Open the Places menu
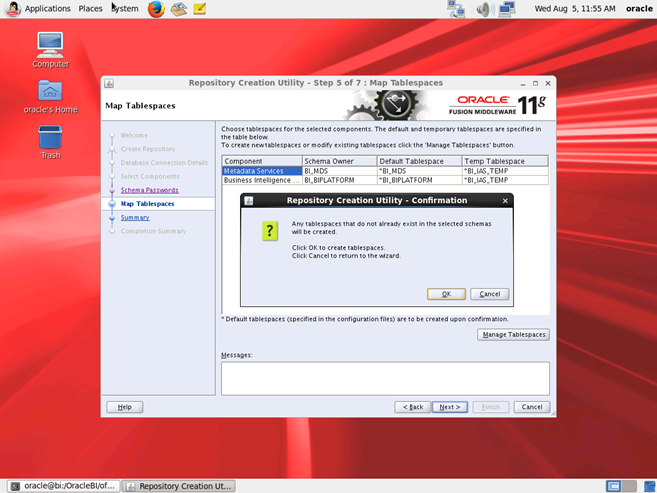 click(91, 8)
